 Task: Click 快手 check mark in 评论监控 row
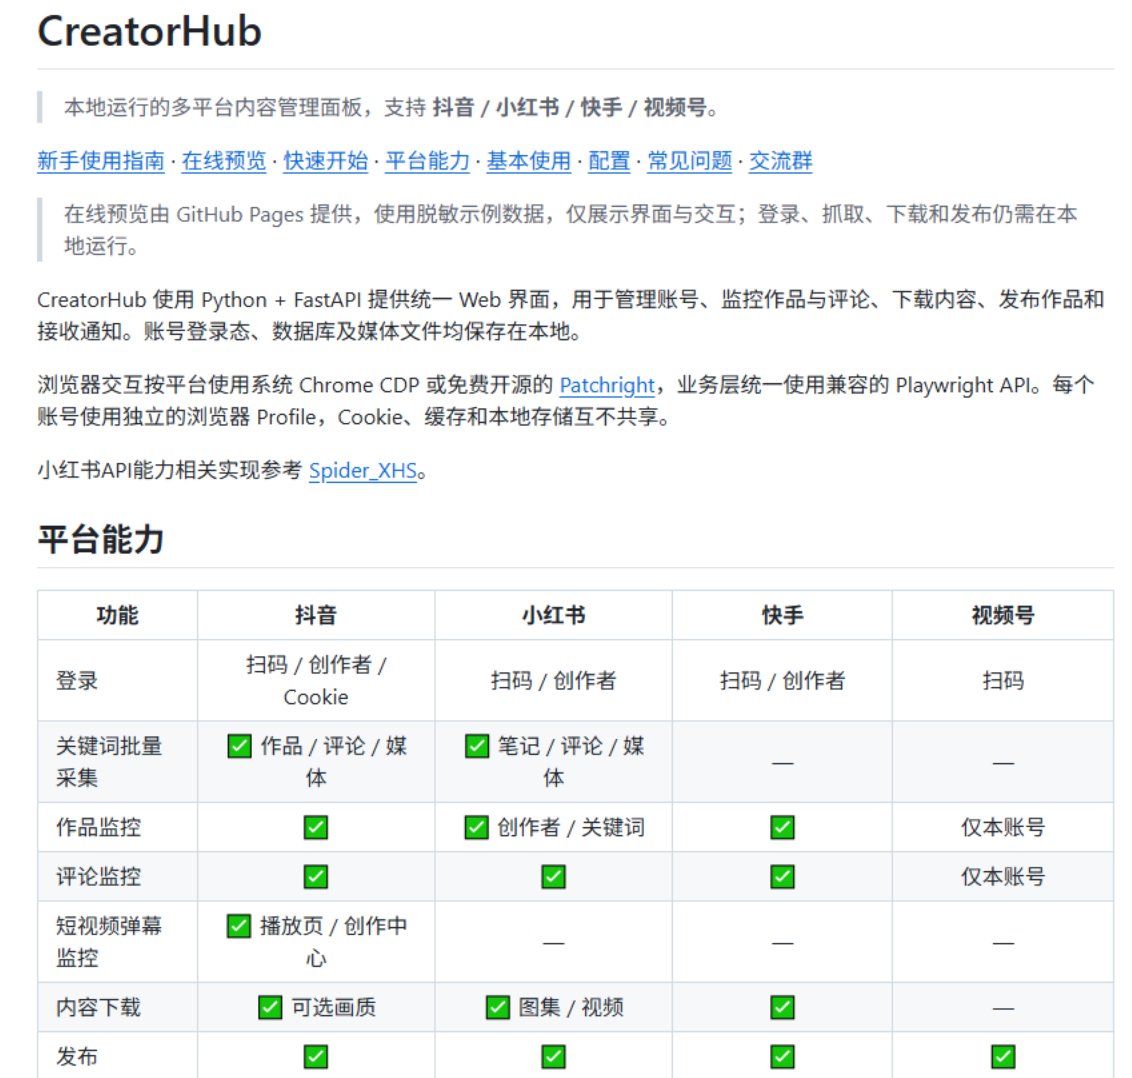783,877
